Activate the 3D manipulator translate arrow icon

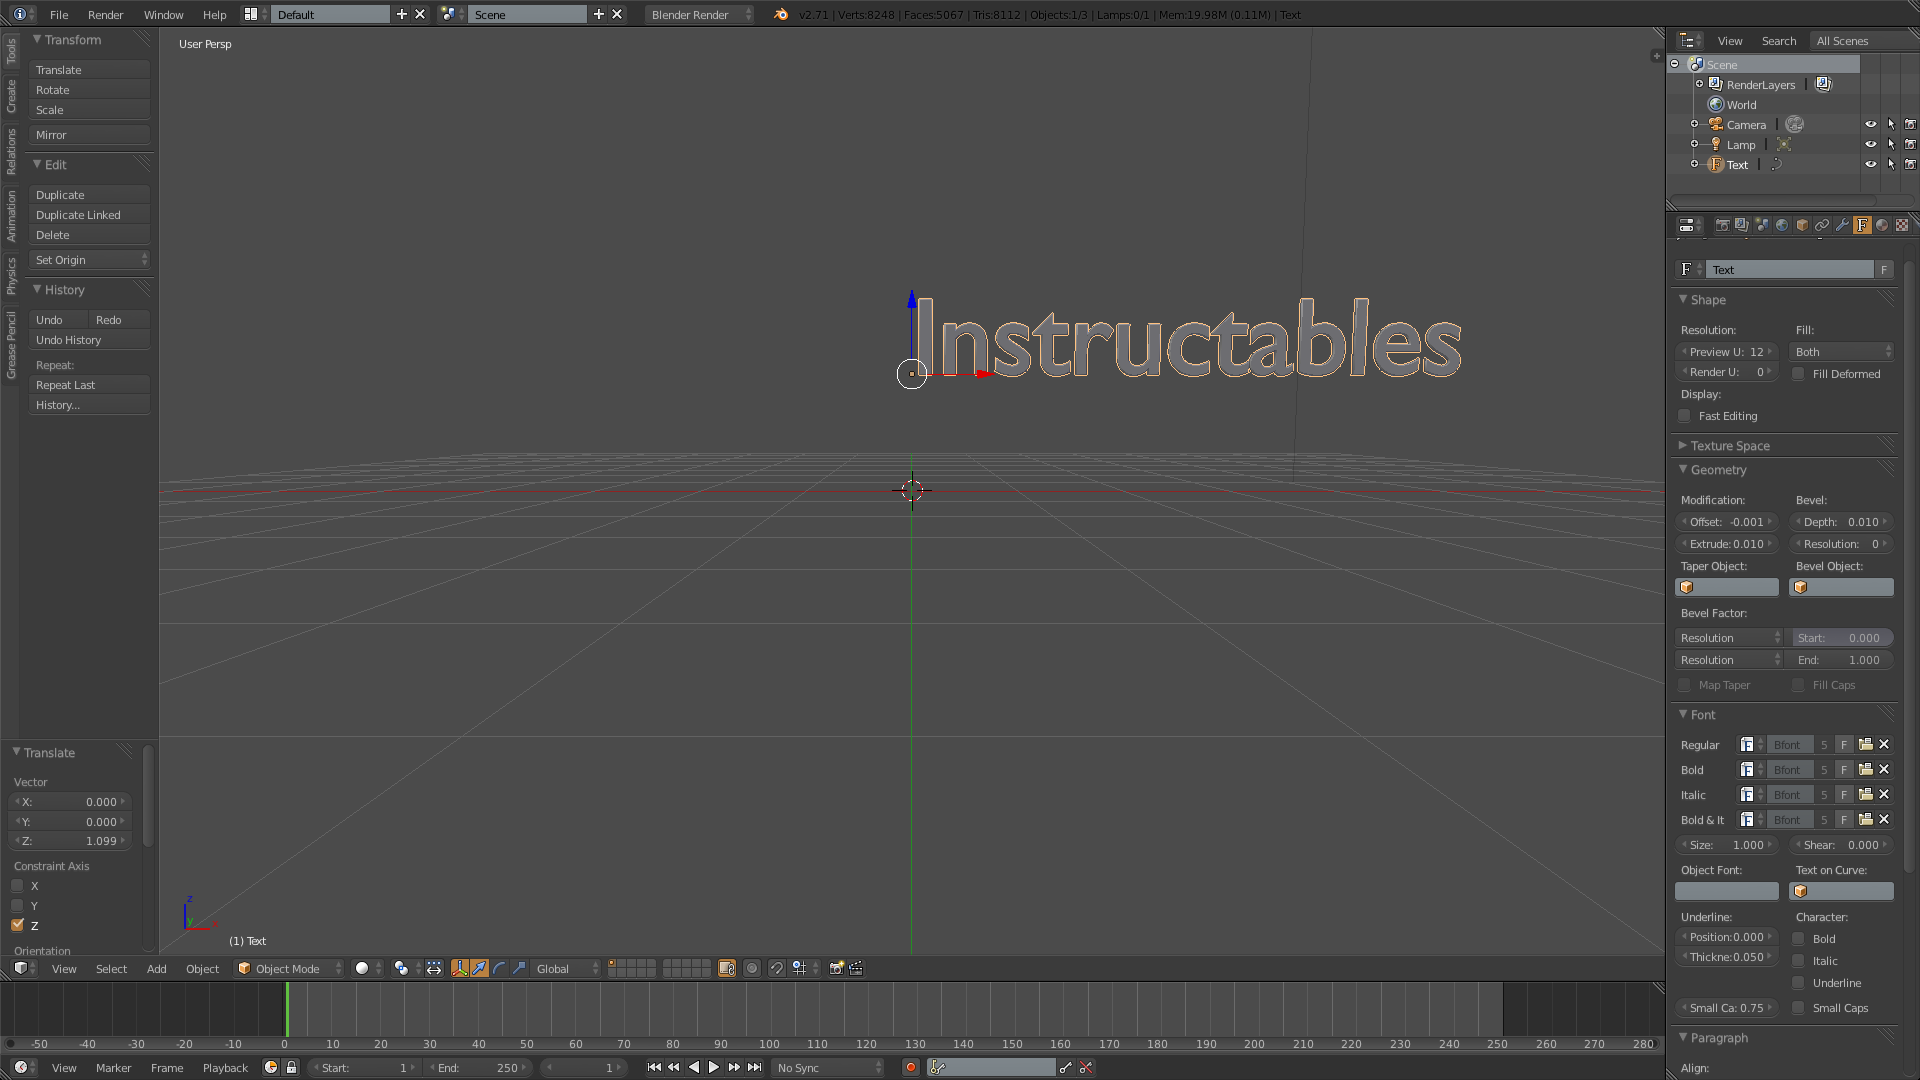pyautogui.click(x=478, y=968)
